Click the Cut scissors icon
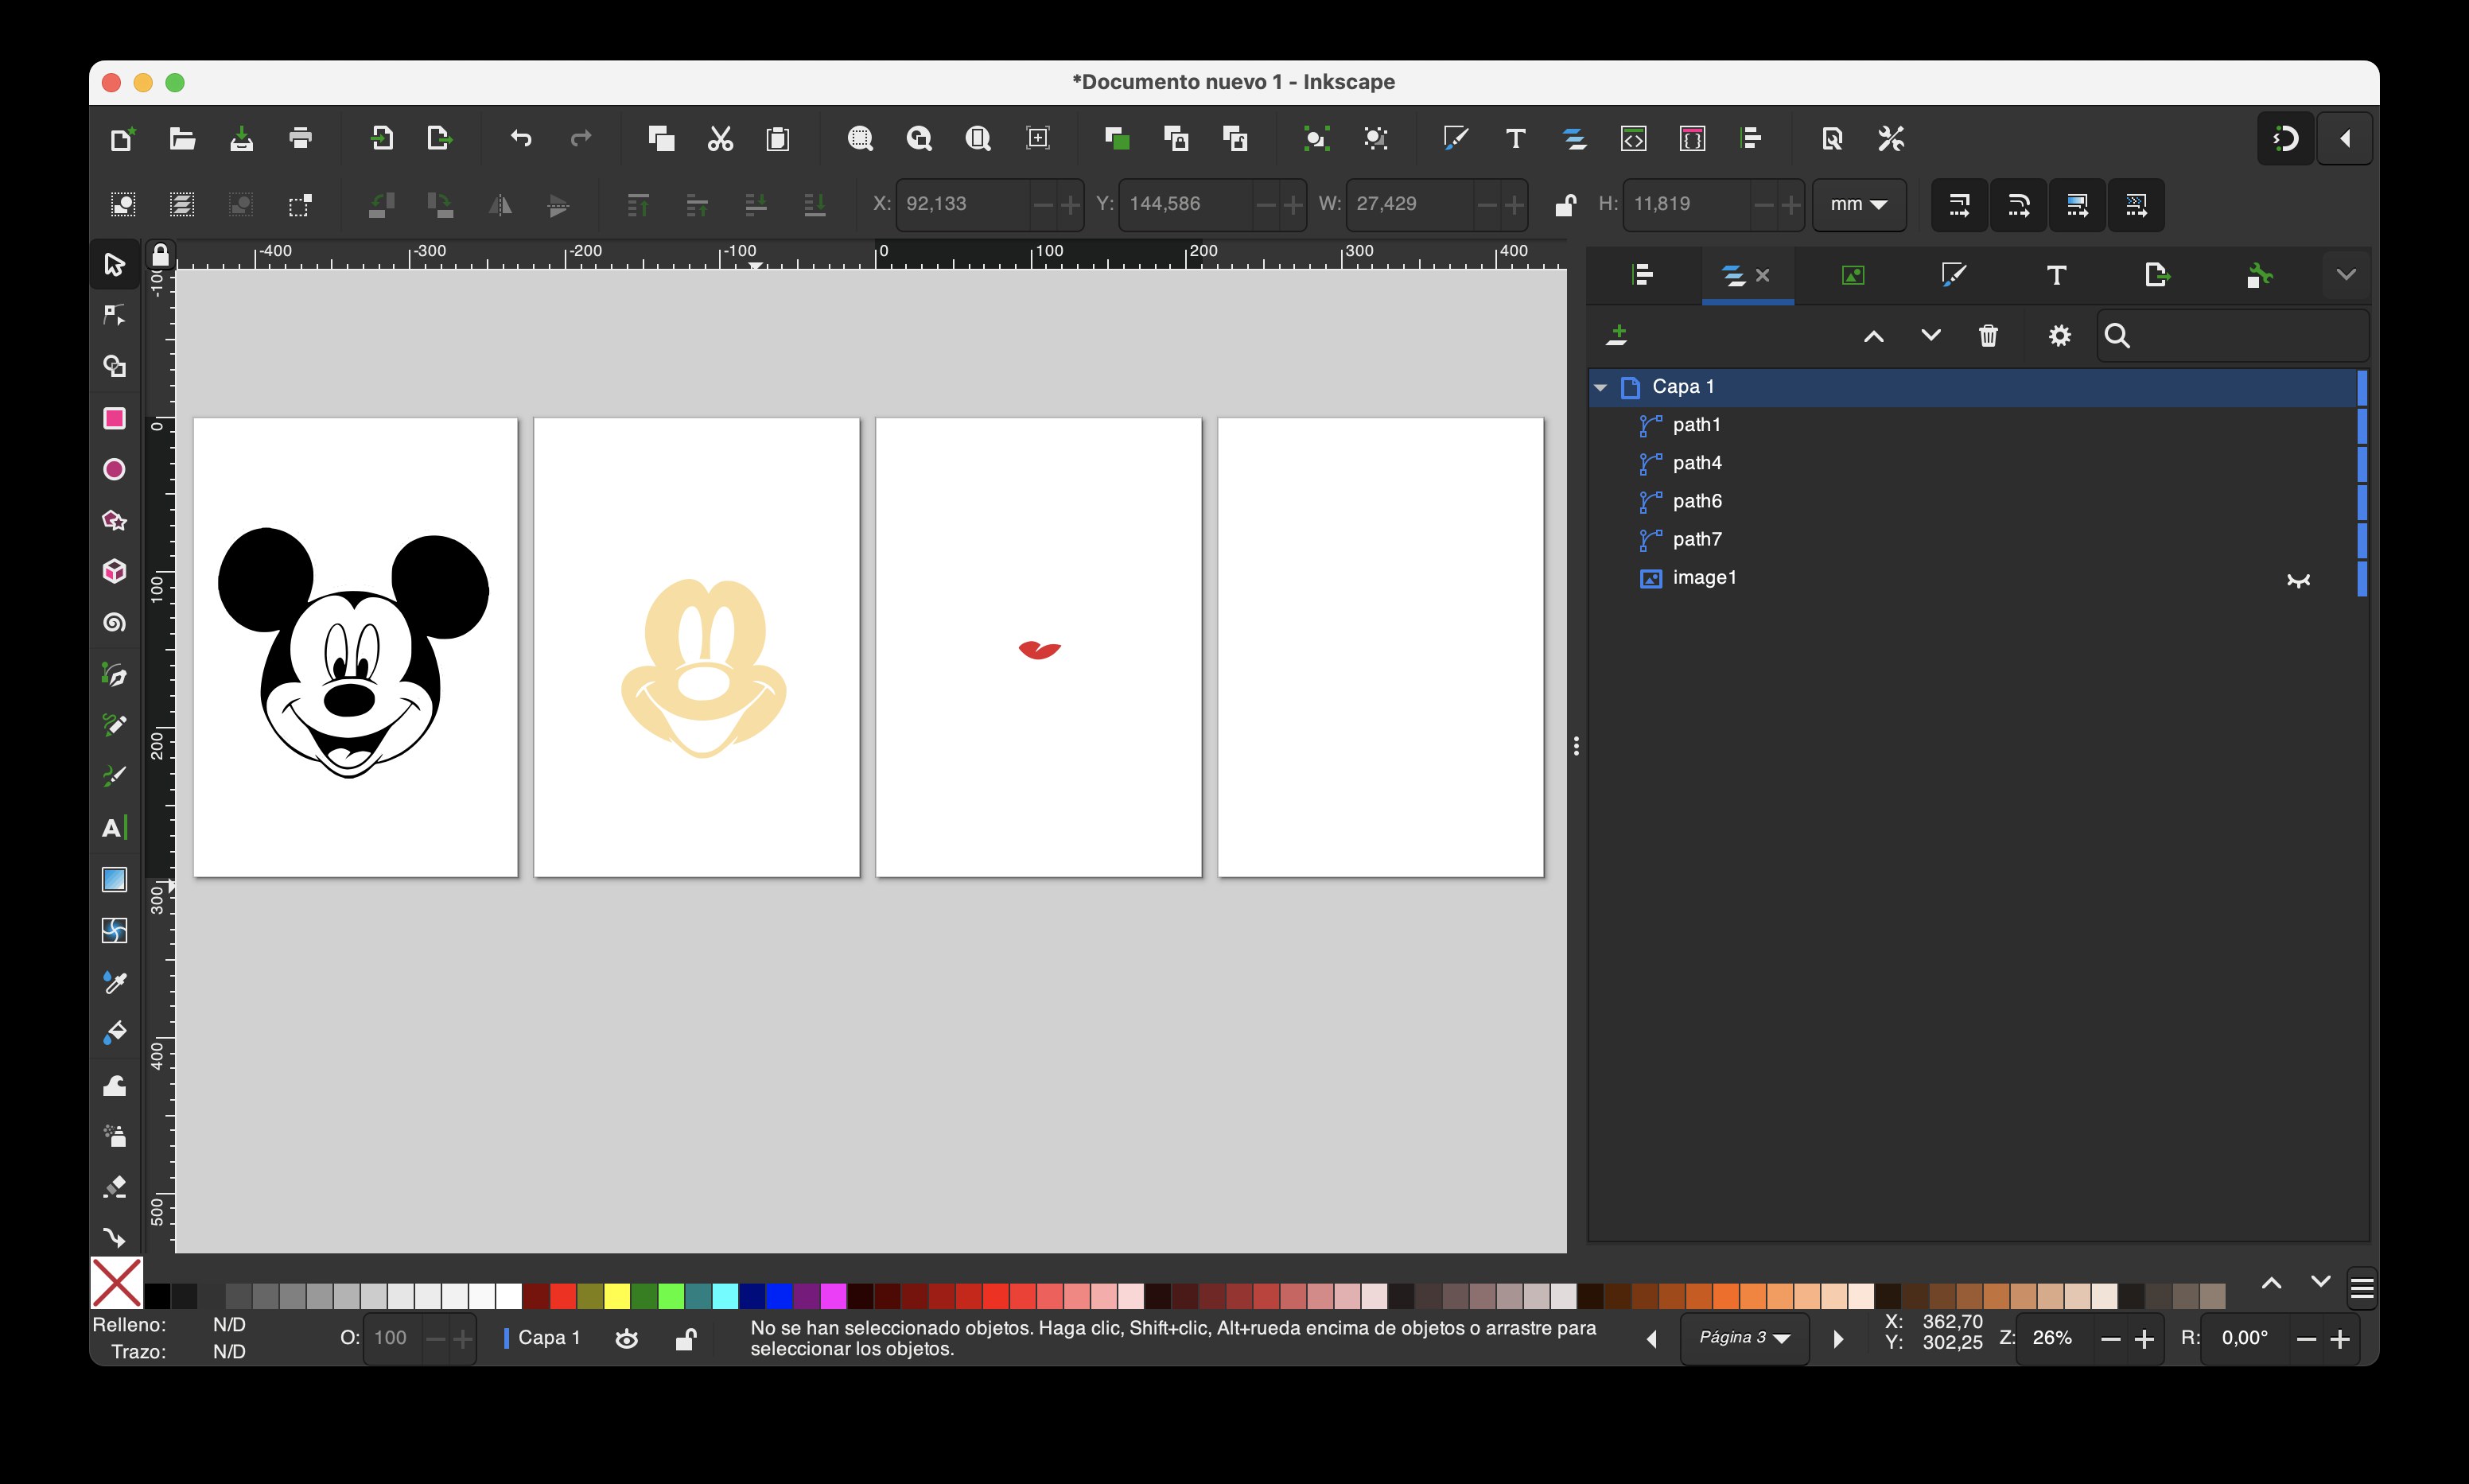 pos(720,138)
